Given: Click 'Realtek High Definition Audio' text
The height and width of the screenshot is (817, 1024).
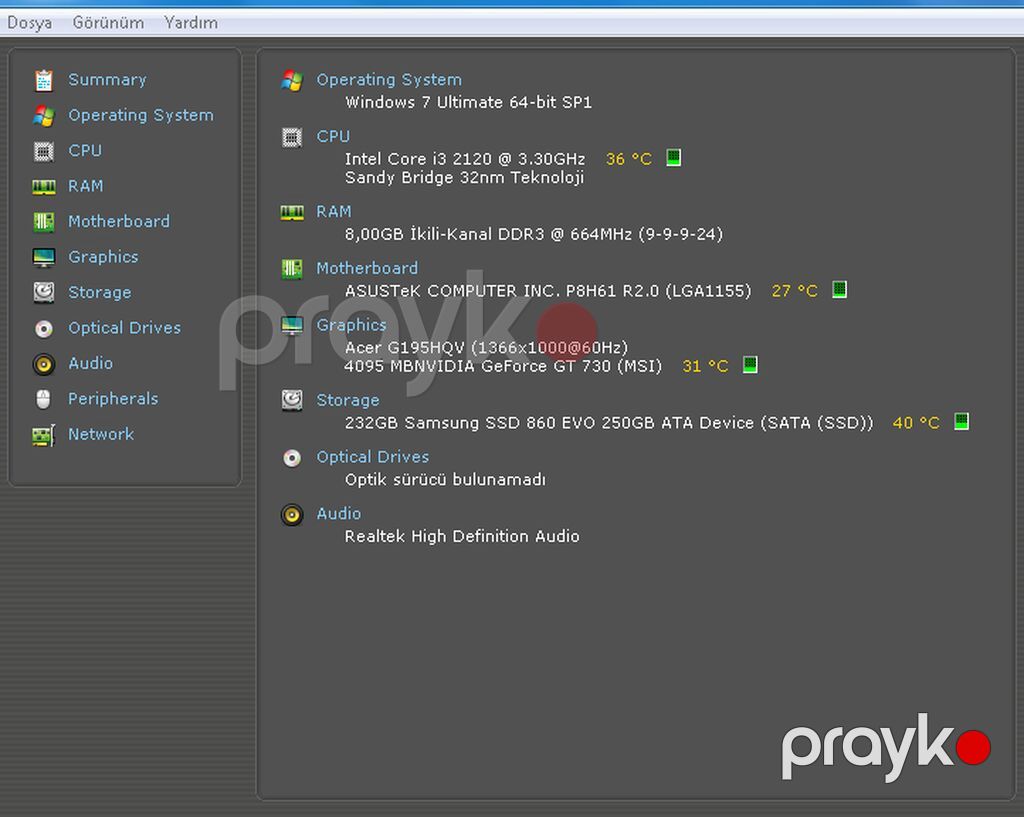Looking at the screenshot, I should (x=462, y=537).
